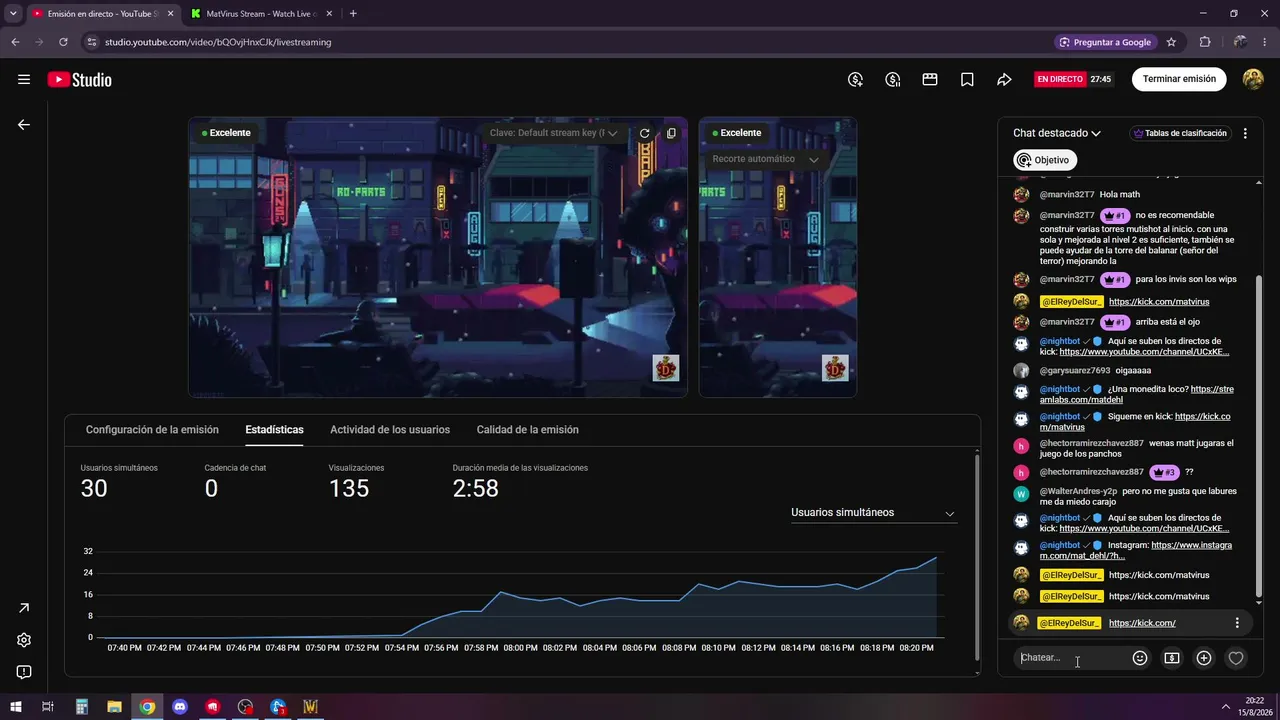This screenshot has height=720, width=1280.
Task: Open the Chrome tab search dropdown
Action: click(14, 14)
